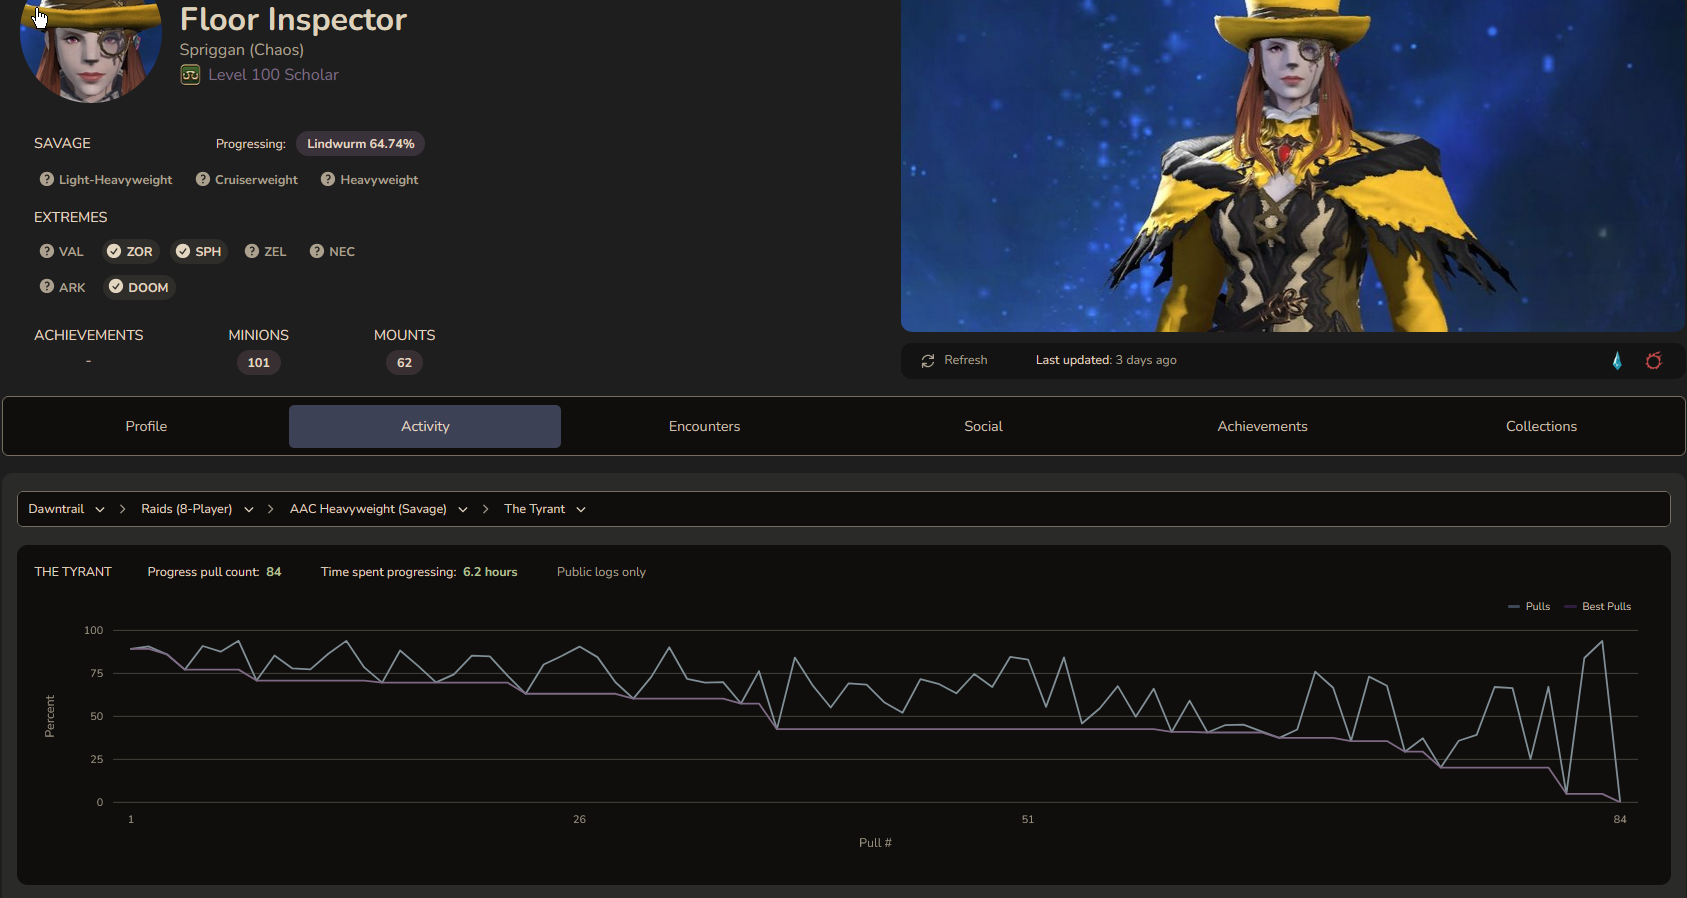Switch to the Profile tab
The height and width of the screenshot is (898, 1687).
(146, 426)
